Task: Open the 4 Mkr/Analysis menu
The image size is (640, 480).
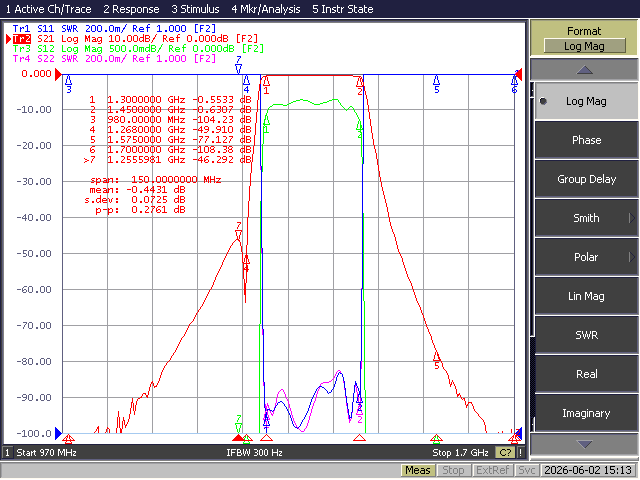Action: pos(266,9)
